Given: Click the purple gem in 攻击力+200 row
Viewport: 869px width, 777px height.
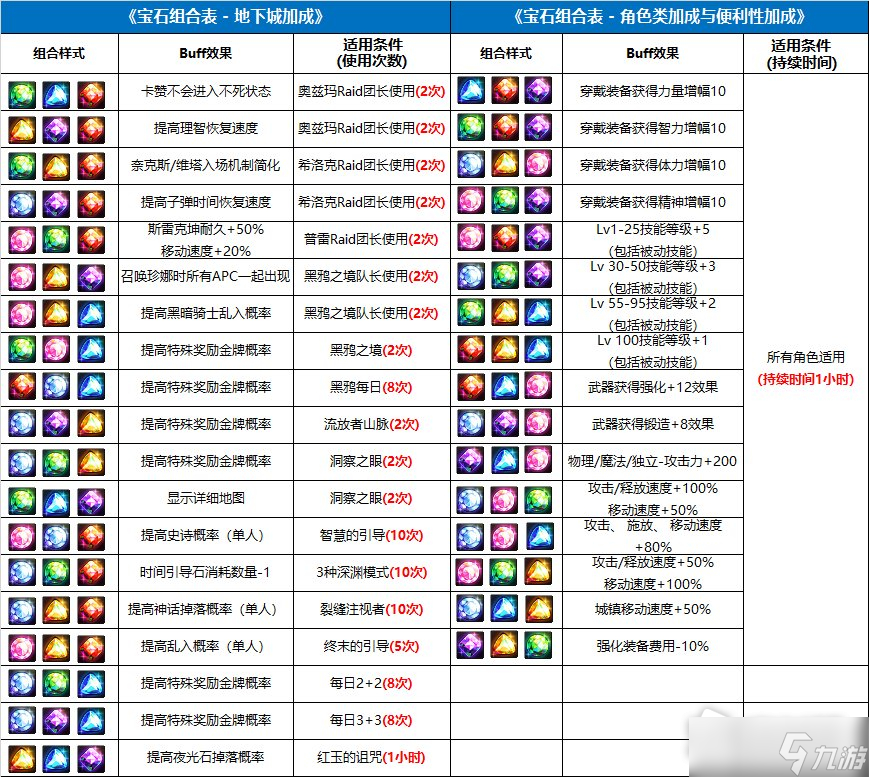Looking at the screenshot, I should (x=471, y=460).
